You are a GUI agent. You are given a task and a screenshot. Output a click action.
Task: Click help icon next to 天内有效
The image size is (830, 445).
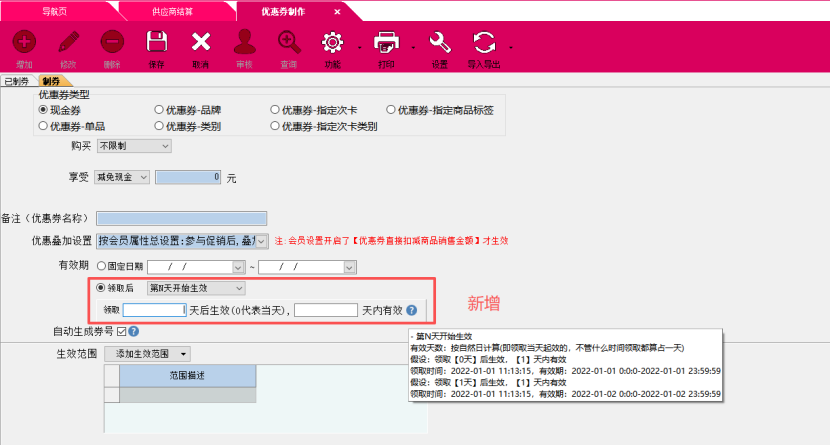tap(412, 311)
